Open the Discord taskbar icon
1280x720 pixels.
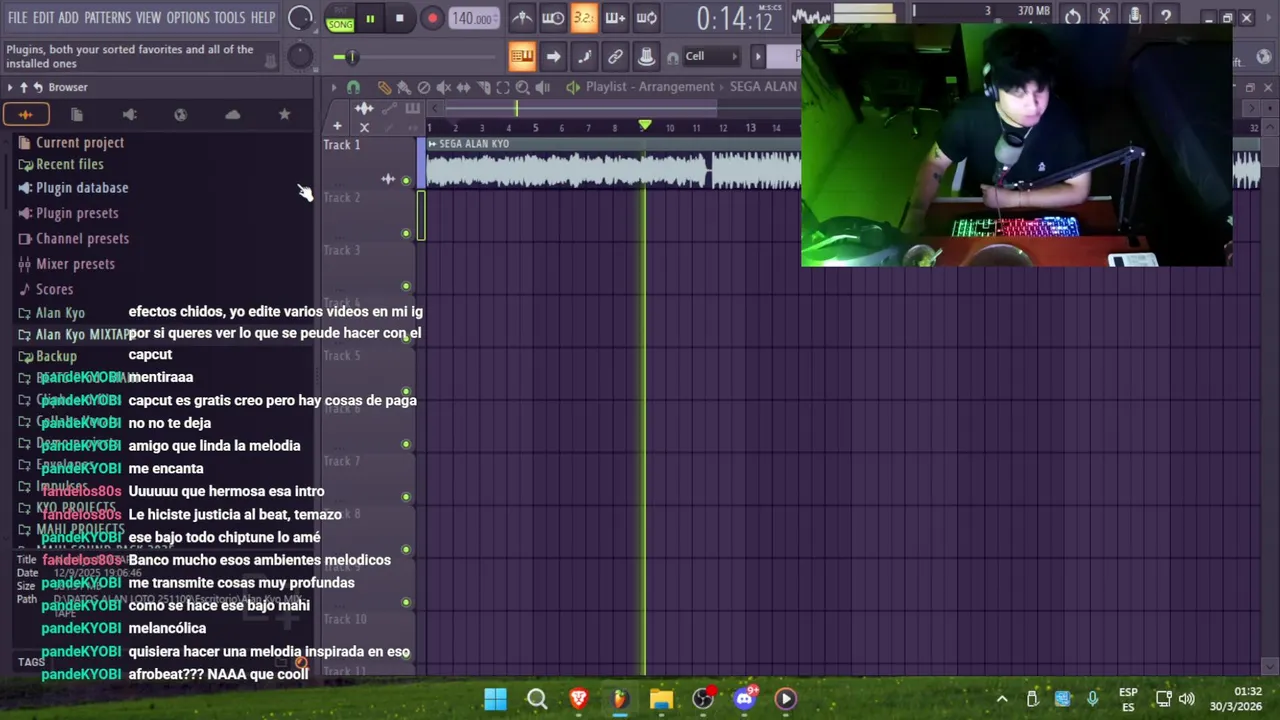744,699
